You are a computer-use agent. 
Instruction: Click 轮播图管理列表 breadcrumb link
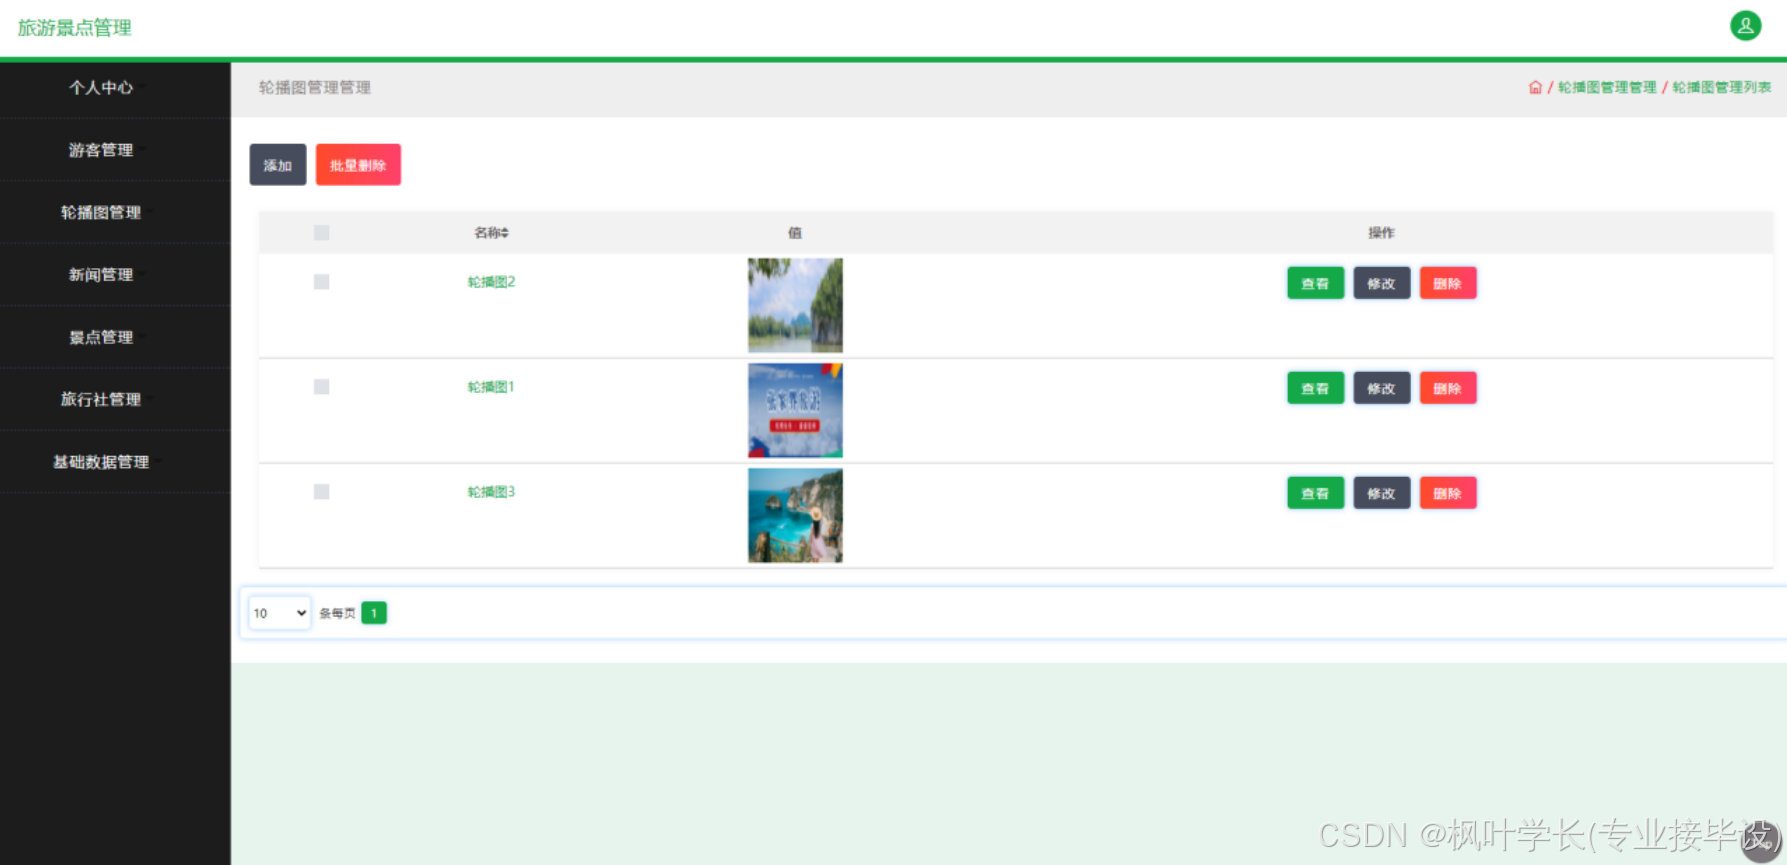click(1722, 88)
